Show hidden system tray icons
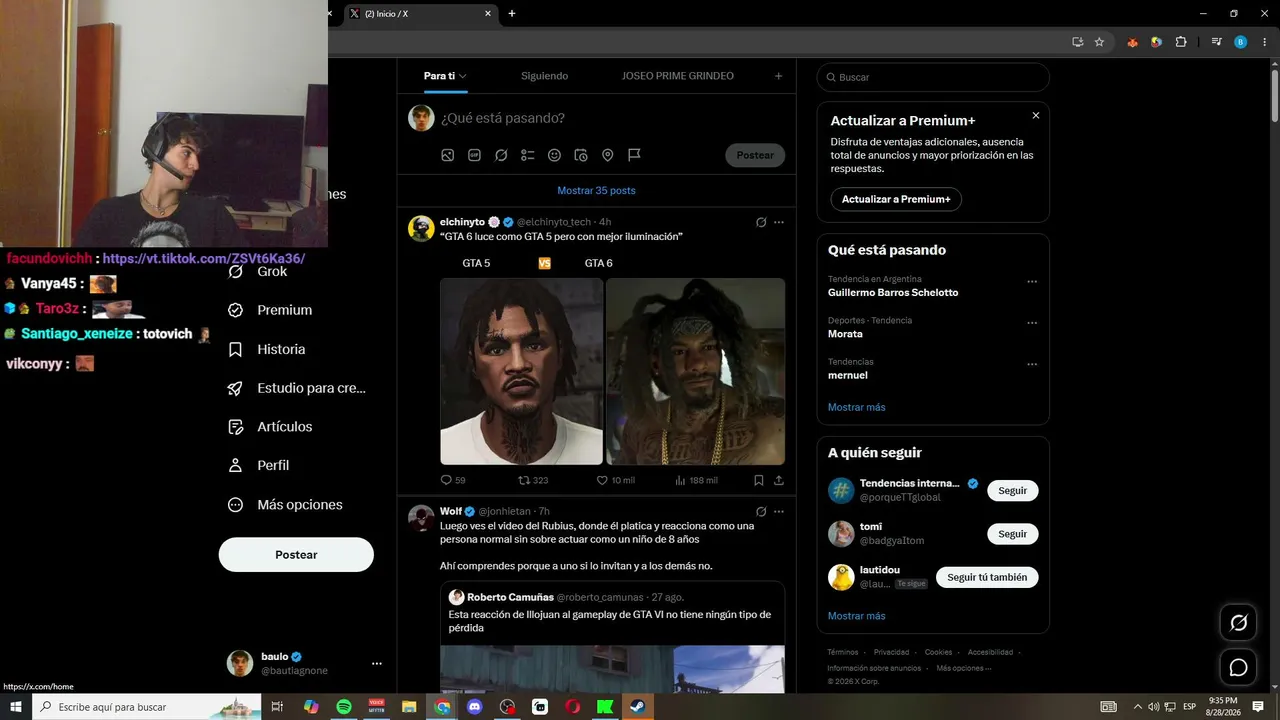The width and height of the screenshot is (1280, 720). coord(1137,707)
